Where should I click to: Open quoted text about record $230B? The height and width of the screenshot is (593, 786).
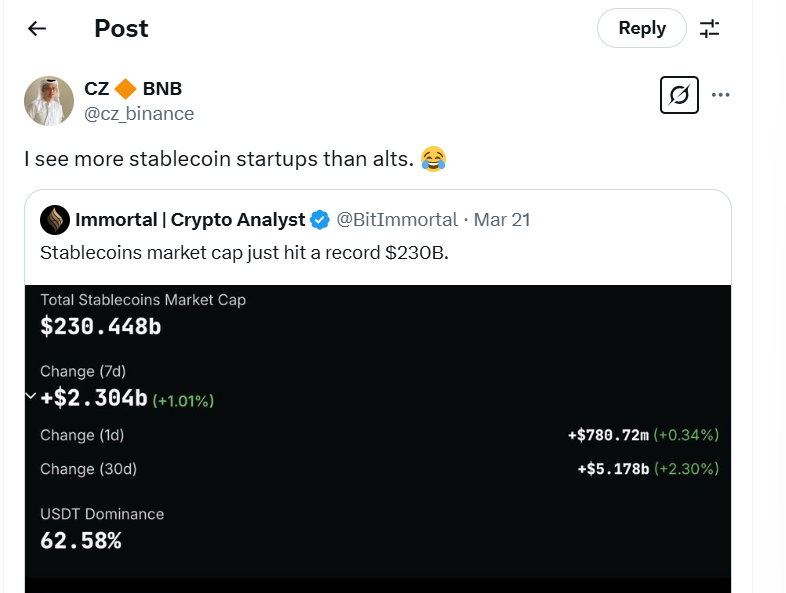pyautogui.click(x=244, y=252)
